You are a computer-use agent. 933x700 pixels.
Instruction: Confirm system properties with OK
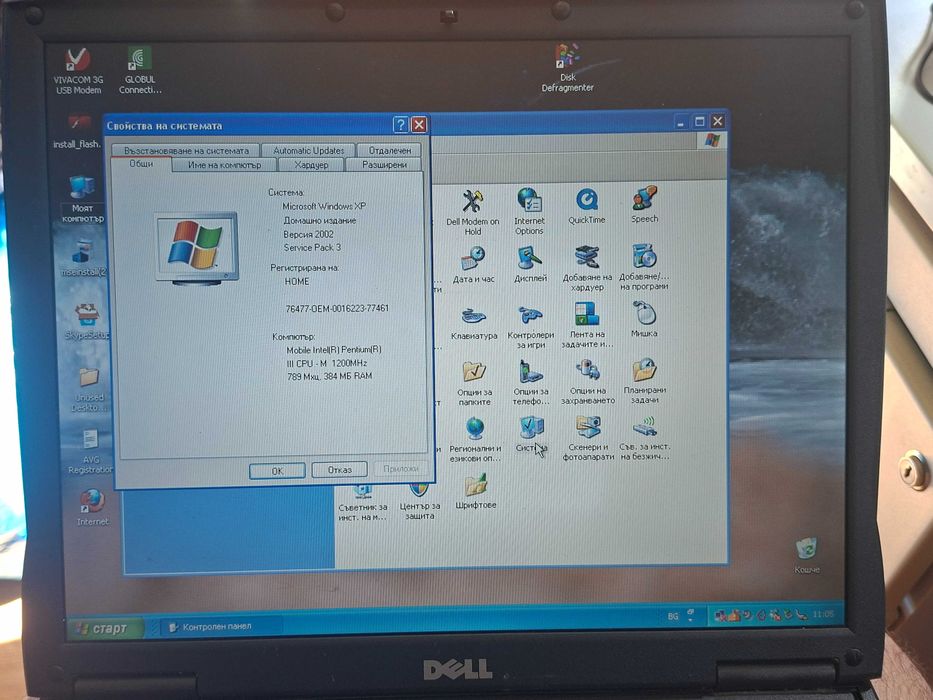click(x=277, y=471)
